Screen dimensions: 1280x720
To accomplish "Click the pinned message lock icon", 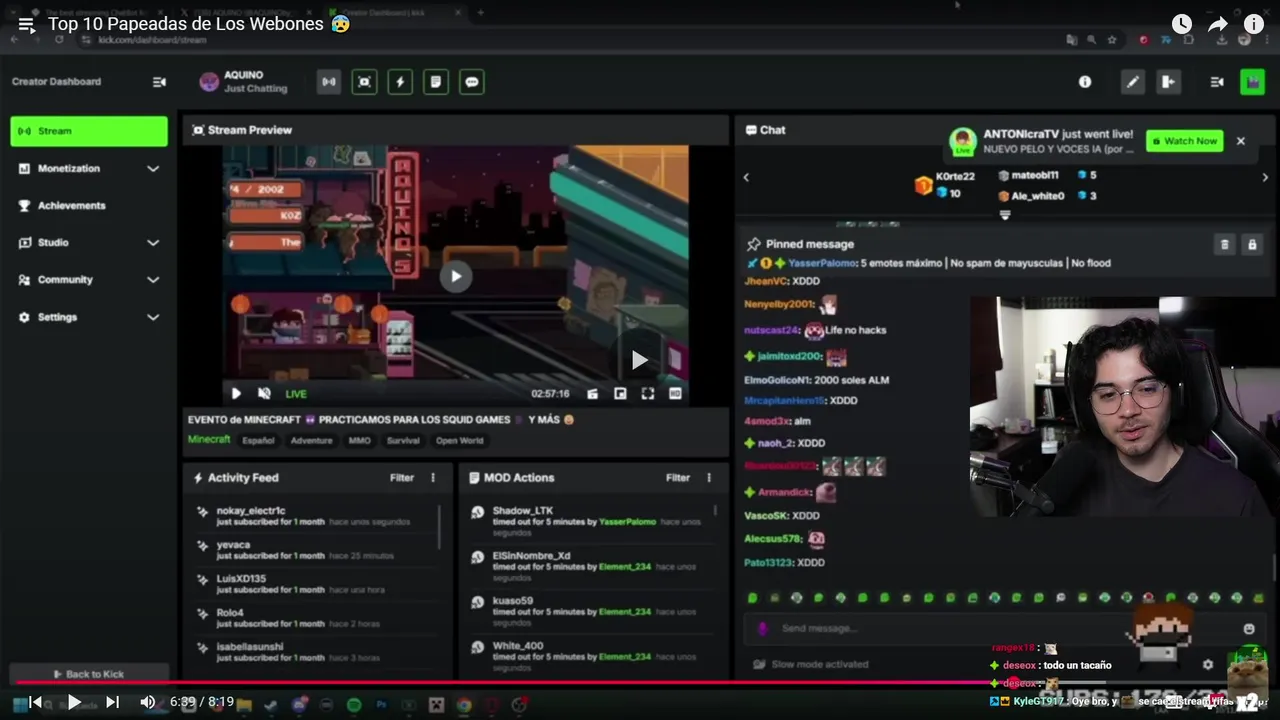I will click(1251, 244).
